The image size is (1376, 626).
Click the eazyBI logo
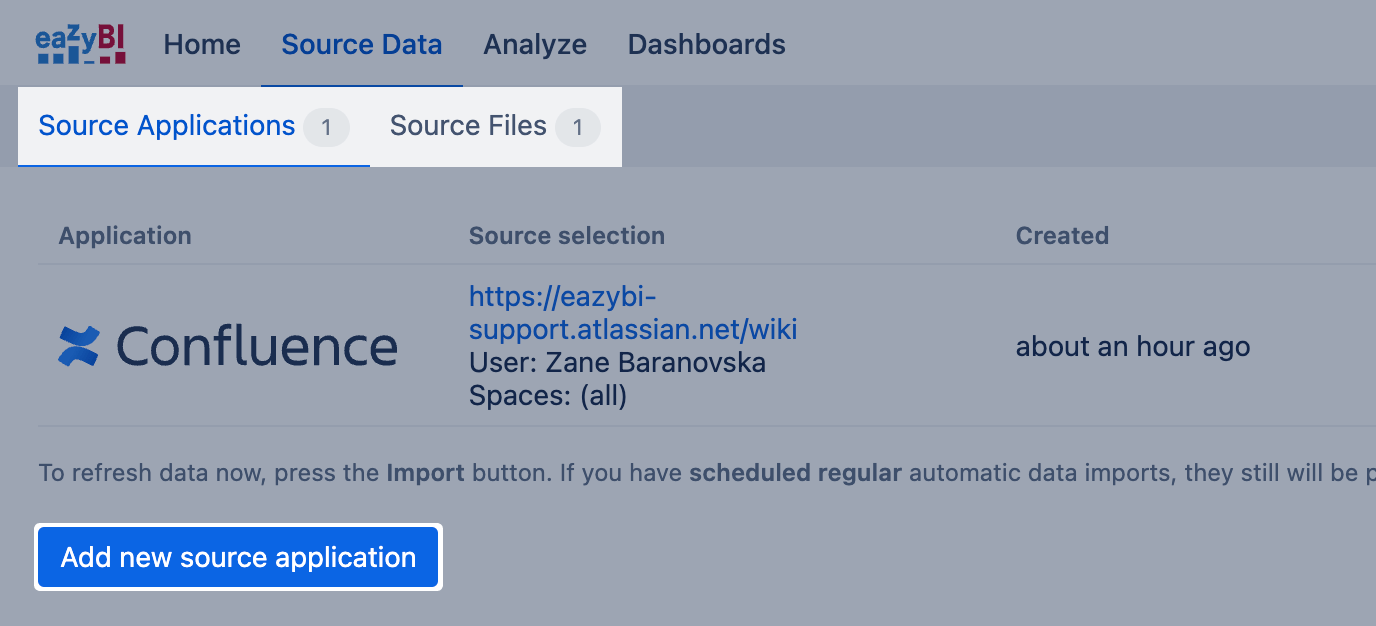[80, 45]
